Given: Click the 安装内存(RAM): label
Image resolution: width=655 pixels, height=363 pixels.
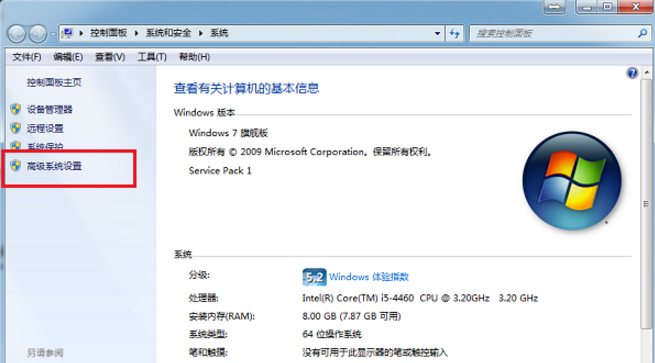Looking at the screenshot, I should click(222, 316).
